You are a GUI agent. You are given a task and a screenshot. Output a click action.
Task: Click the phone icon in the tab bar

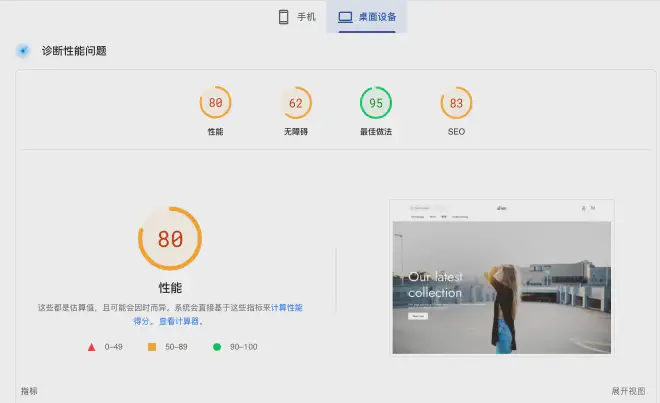point(284,17)
